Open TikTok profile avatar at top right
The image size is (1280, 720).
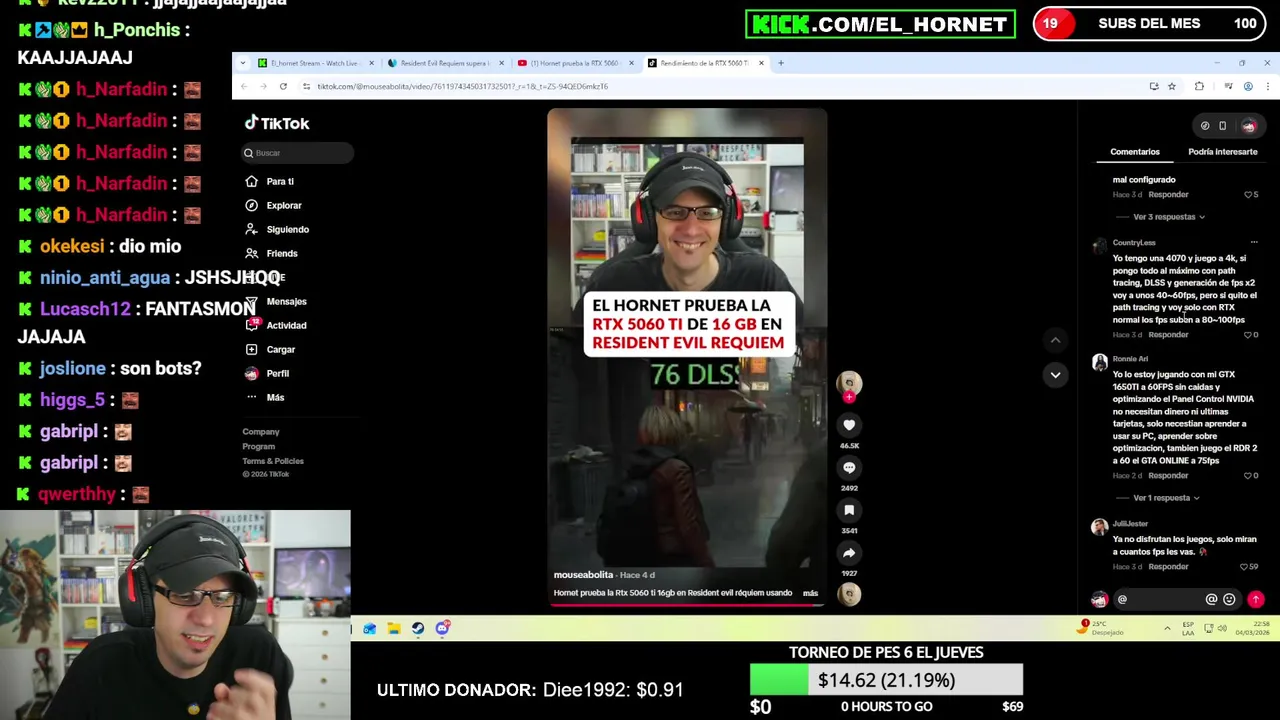(1248, 126)
